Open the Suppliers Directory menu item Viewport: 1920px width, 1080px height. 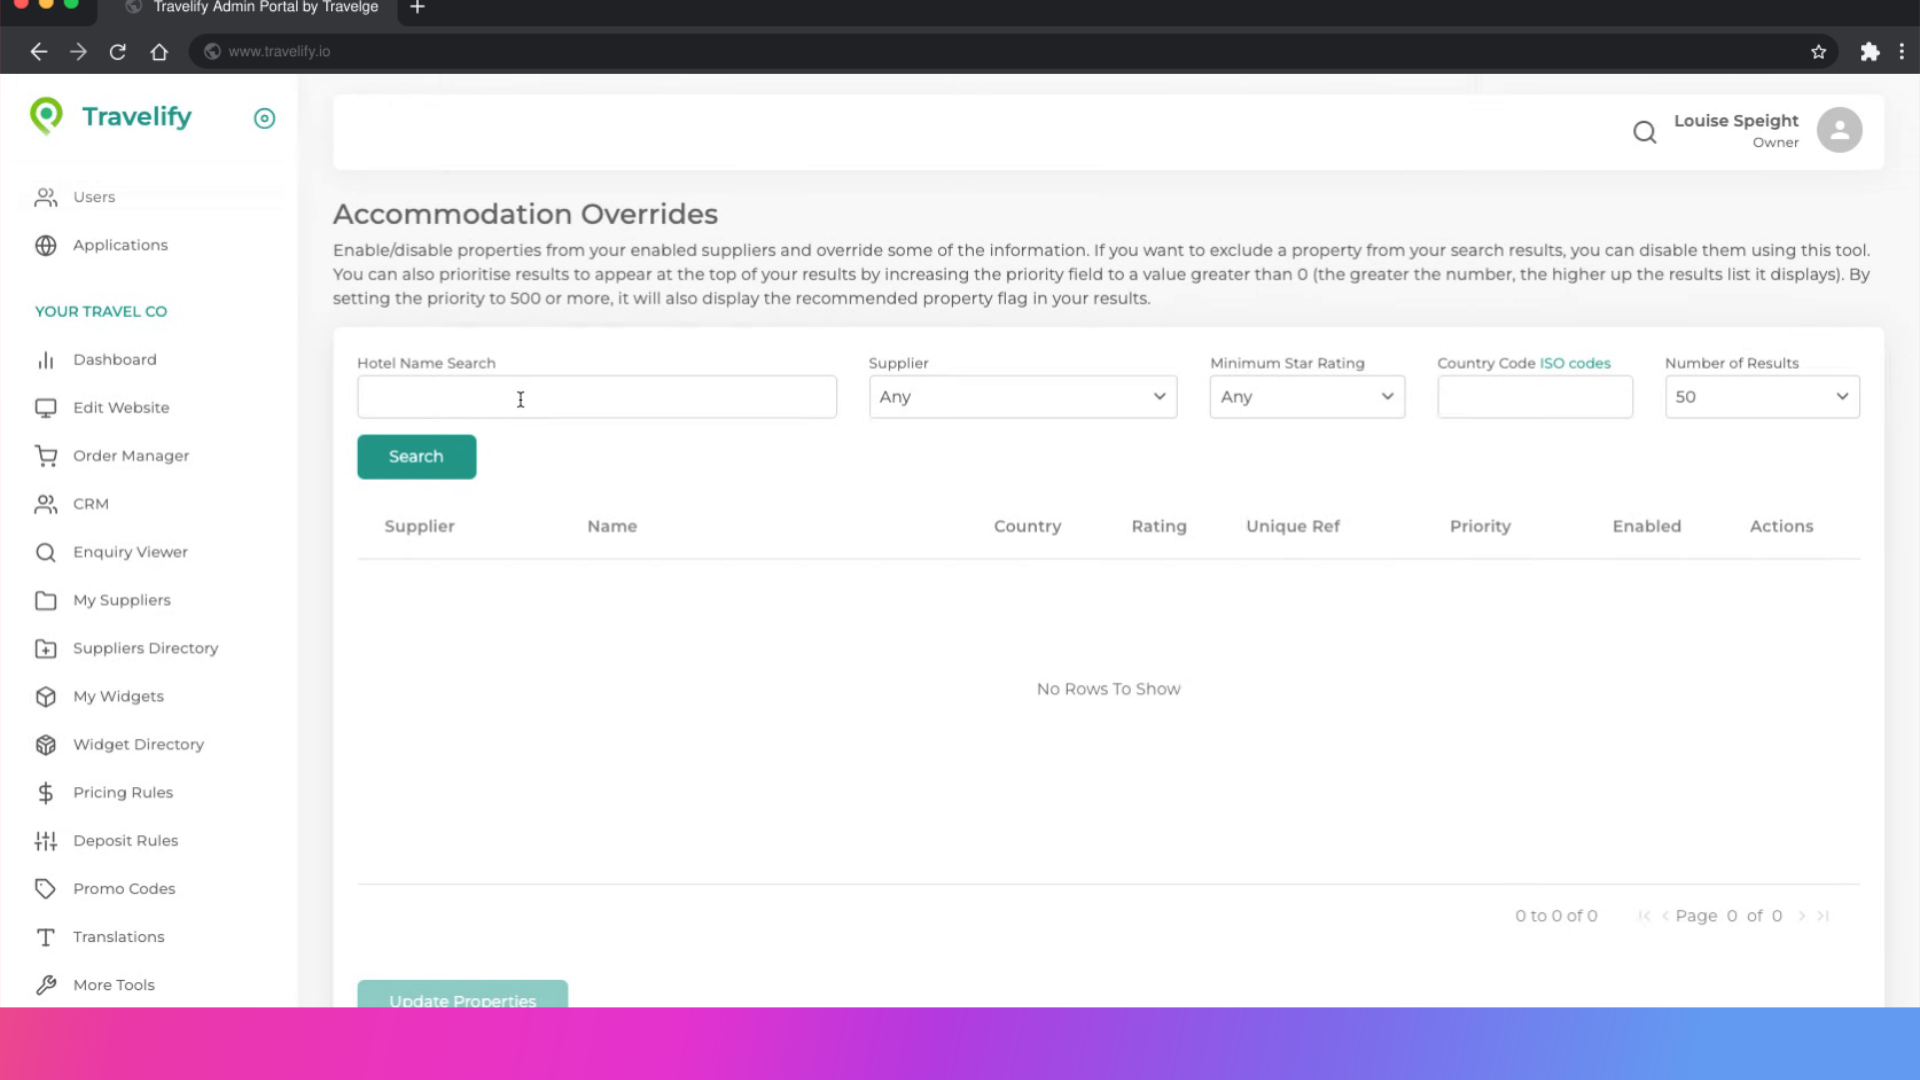point(145,648)
